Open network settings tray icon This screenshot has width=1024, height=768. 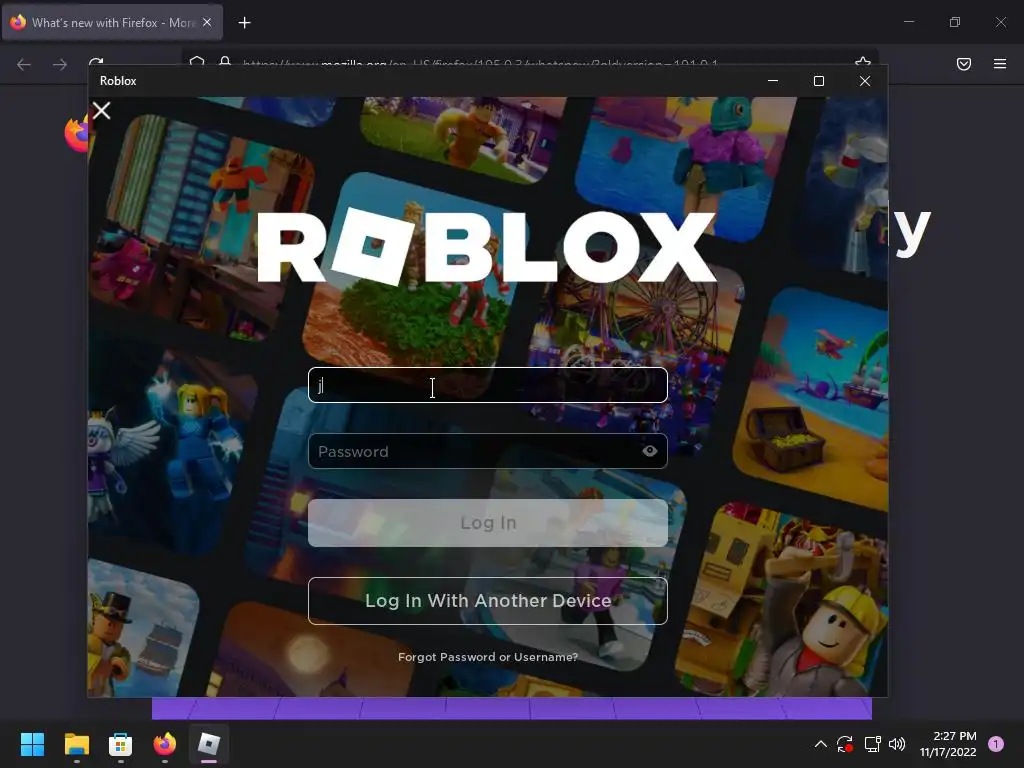point(872,744)
